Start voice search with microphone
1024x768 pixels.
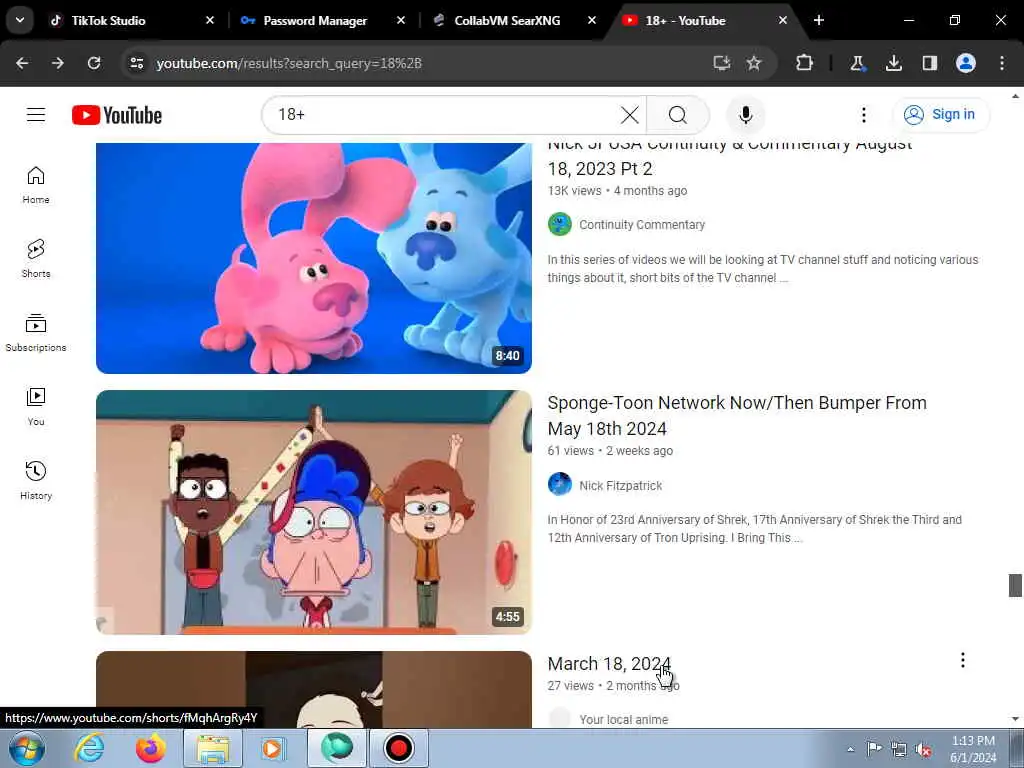pyautogui.click(x=745, y=115)
